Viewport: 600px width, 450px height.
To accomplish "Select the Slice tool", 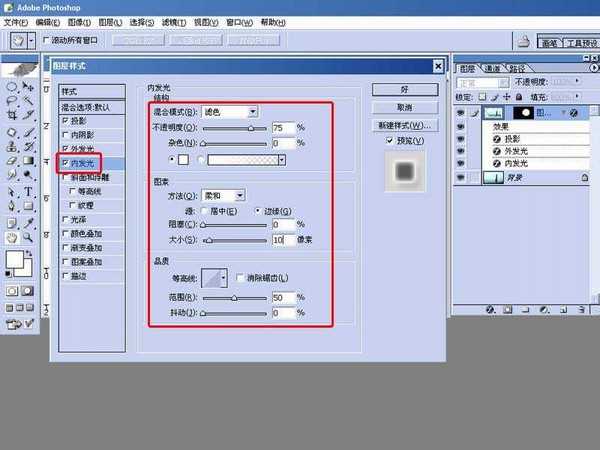I will [28, 115].
